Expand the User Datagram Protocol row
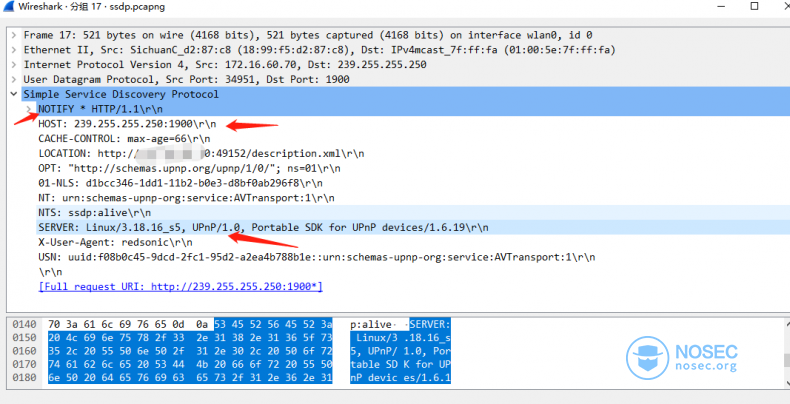Image resolution: width=790 pixels, height=404 pixels. 14,79
